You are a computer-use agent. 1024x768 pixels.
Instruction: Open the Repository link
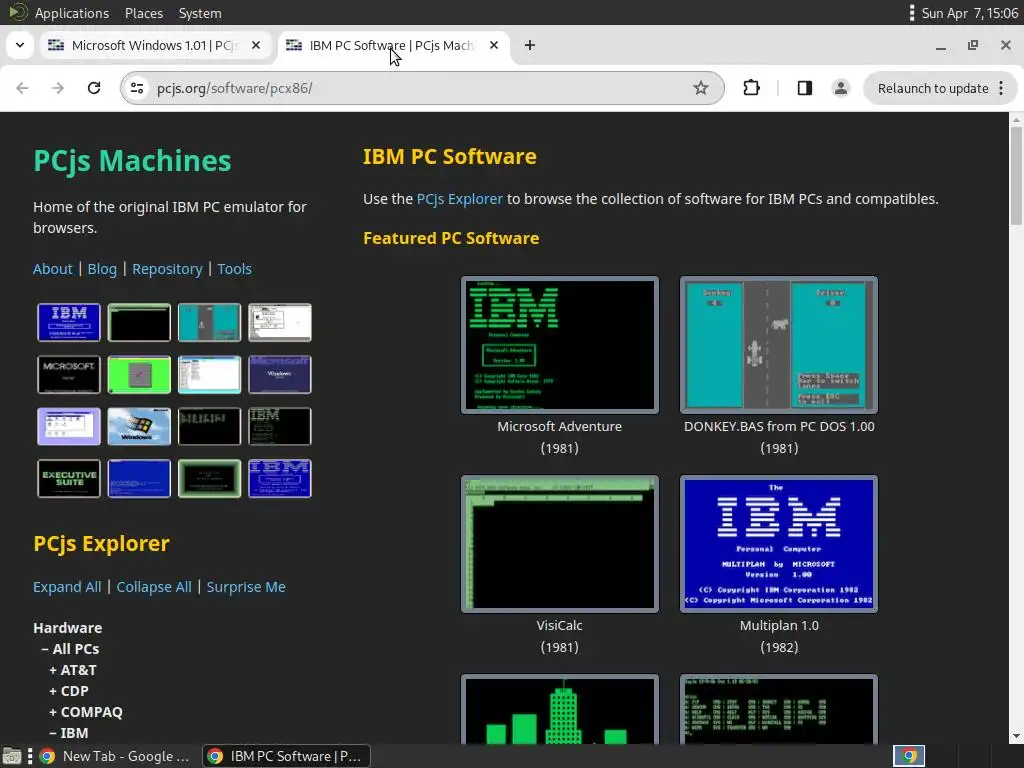click(x=167, y=269)
